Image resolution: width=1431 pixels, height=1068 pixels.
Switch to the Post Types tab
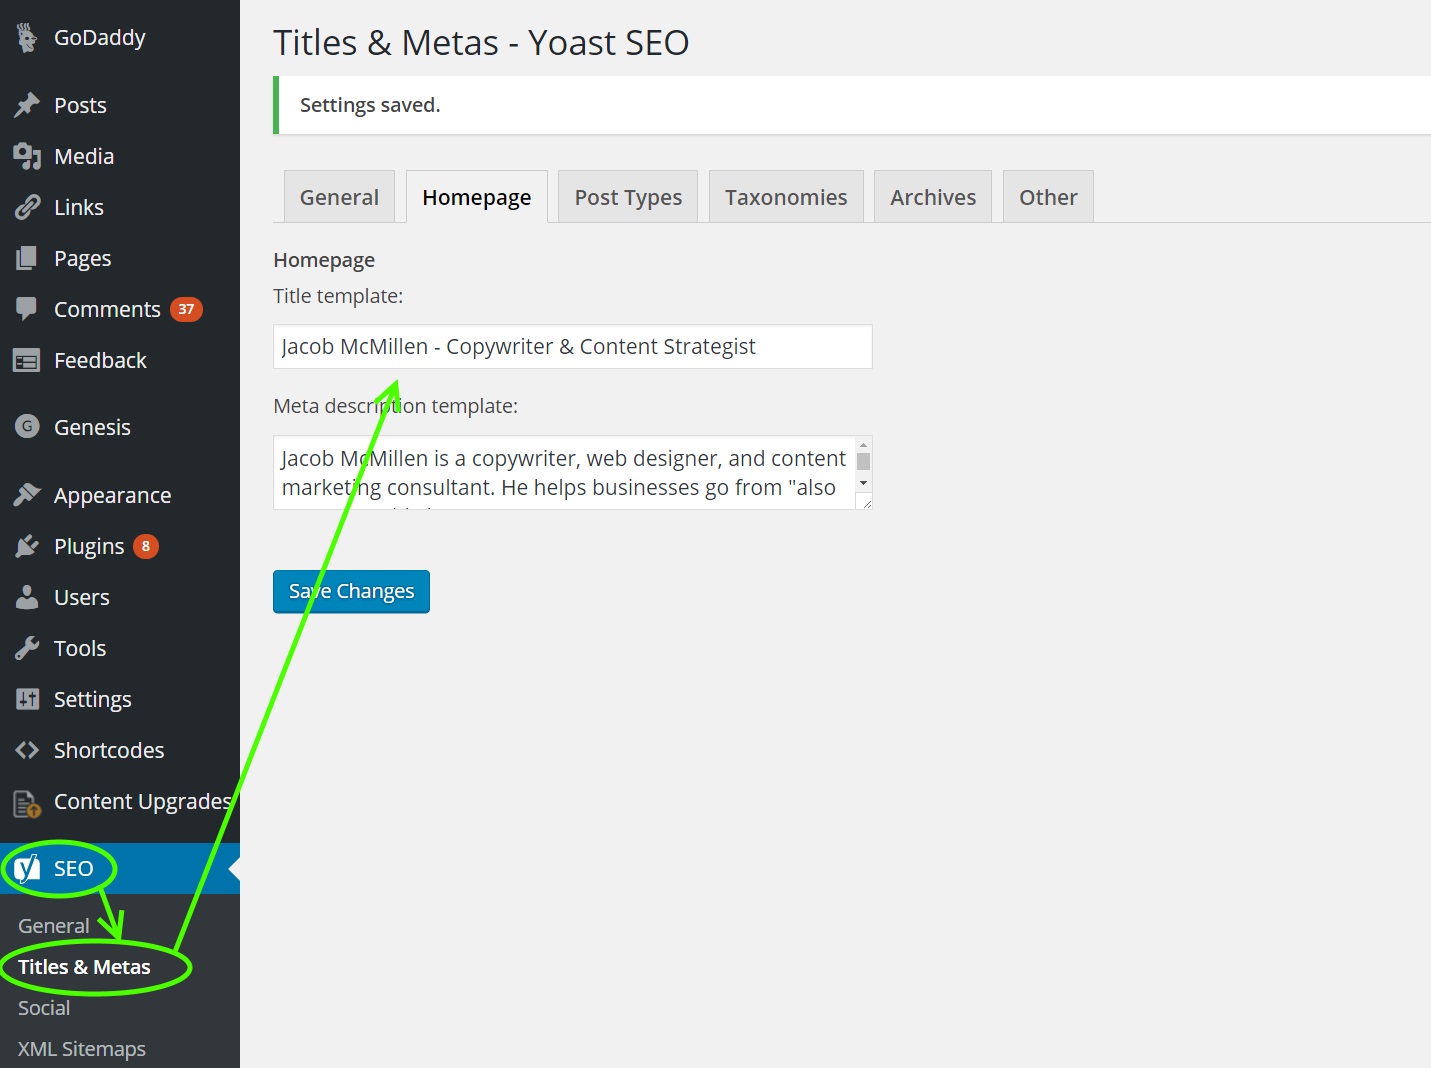[x=628, y=197]
